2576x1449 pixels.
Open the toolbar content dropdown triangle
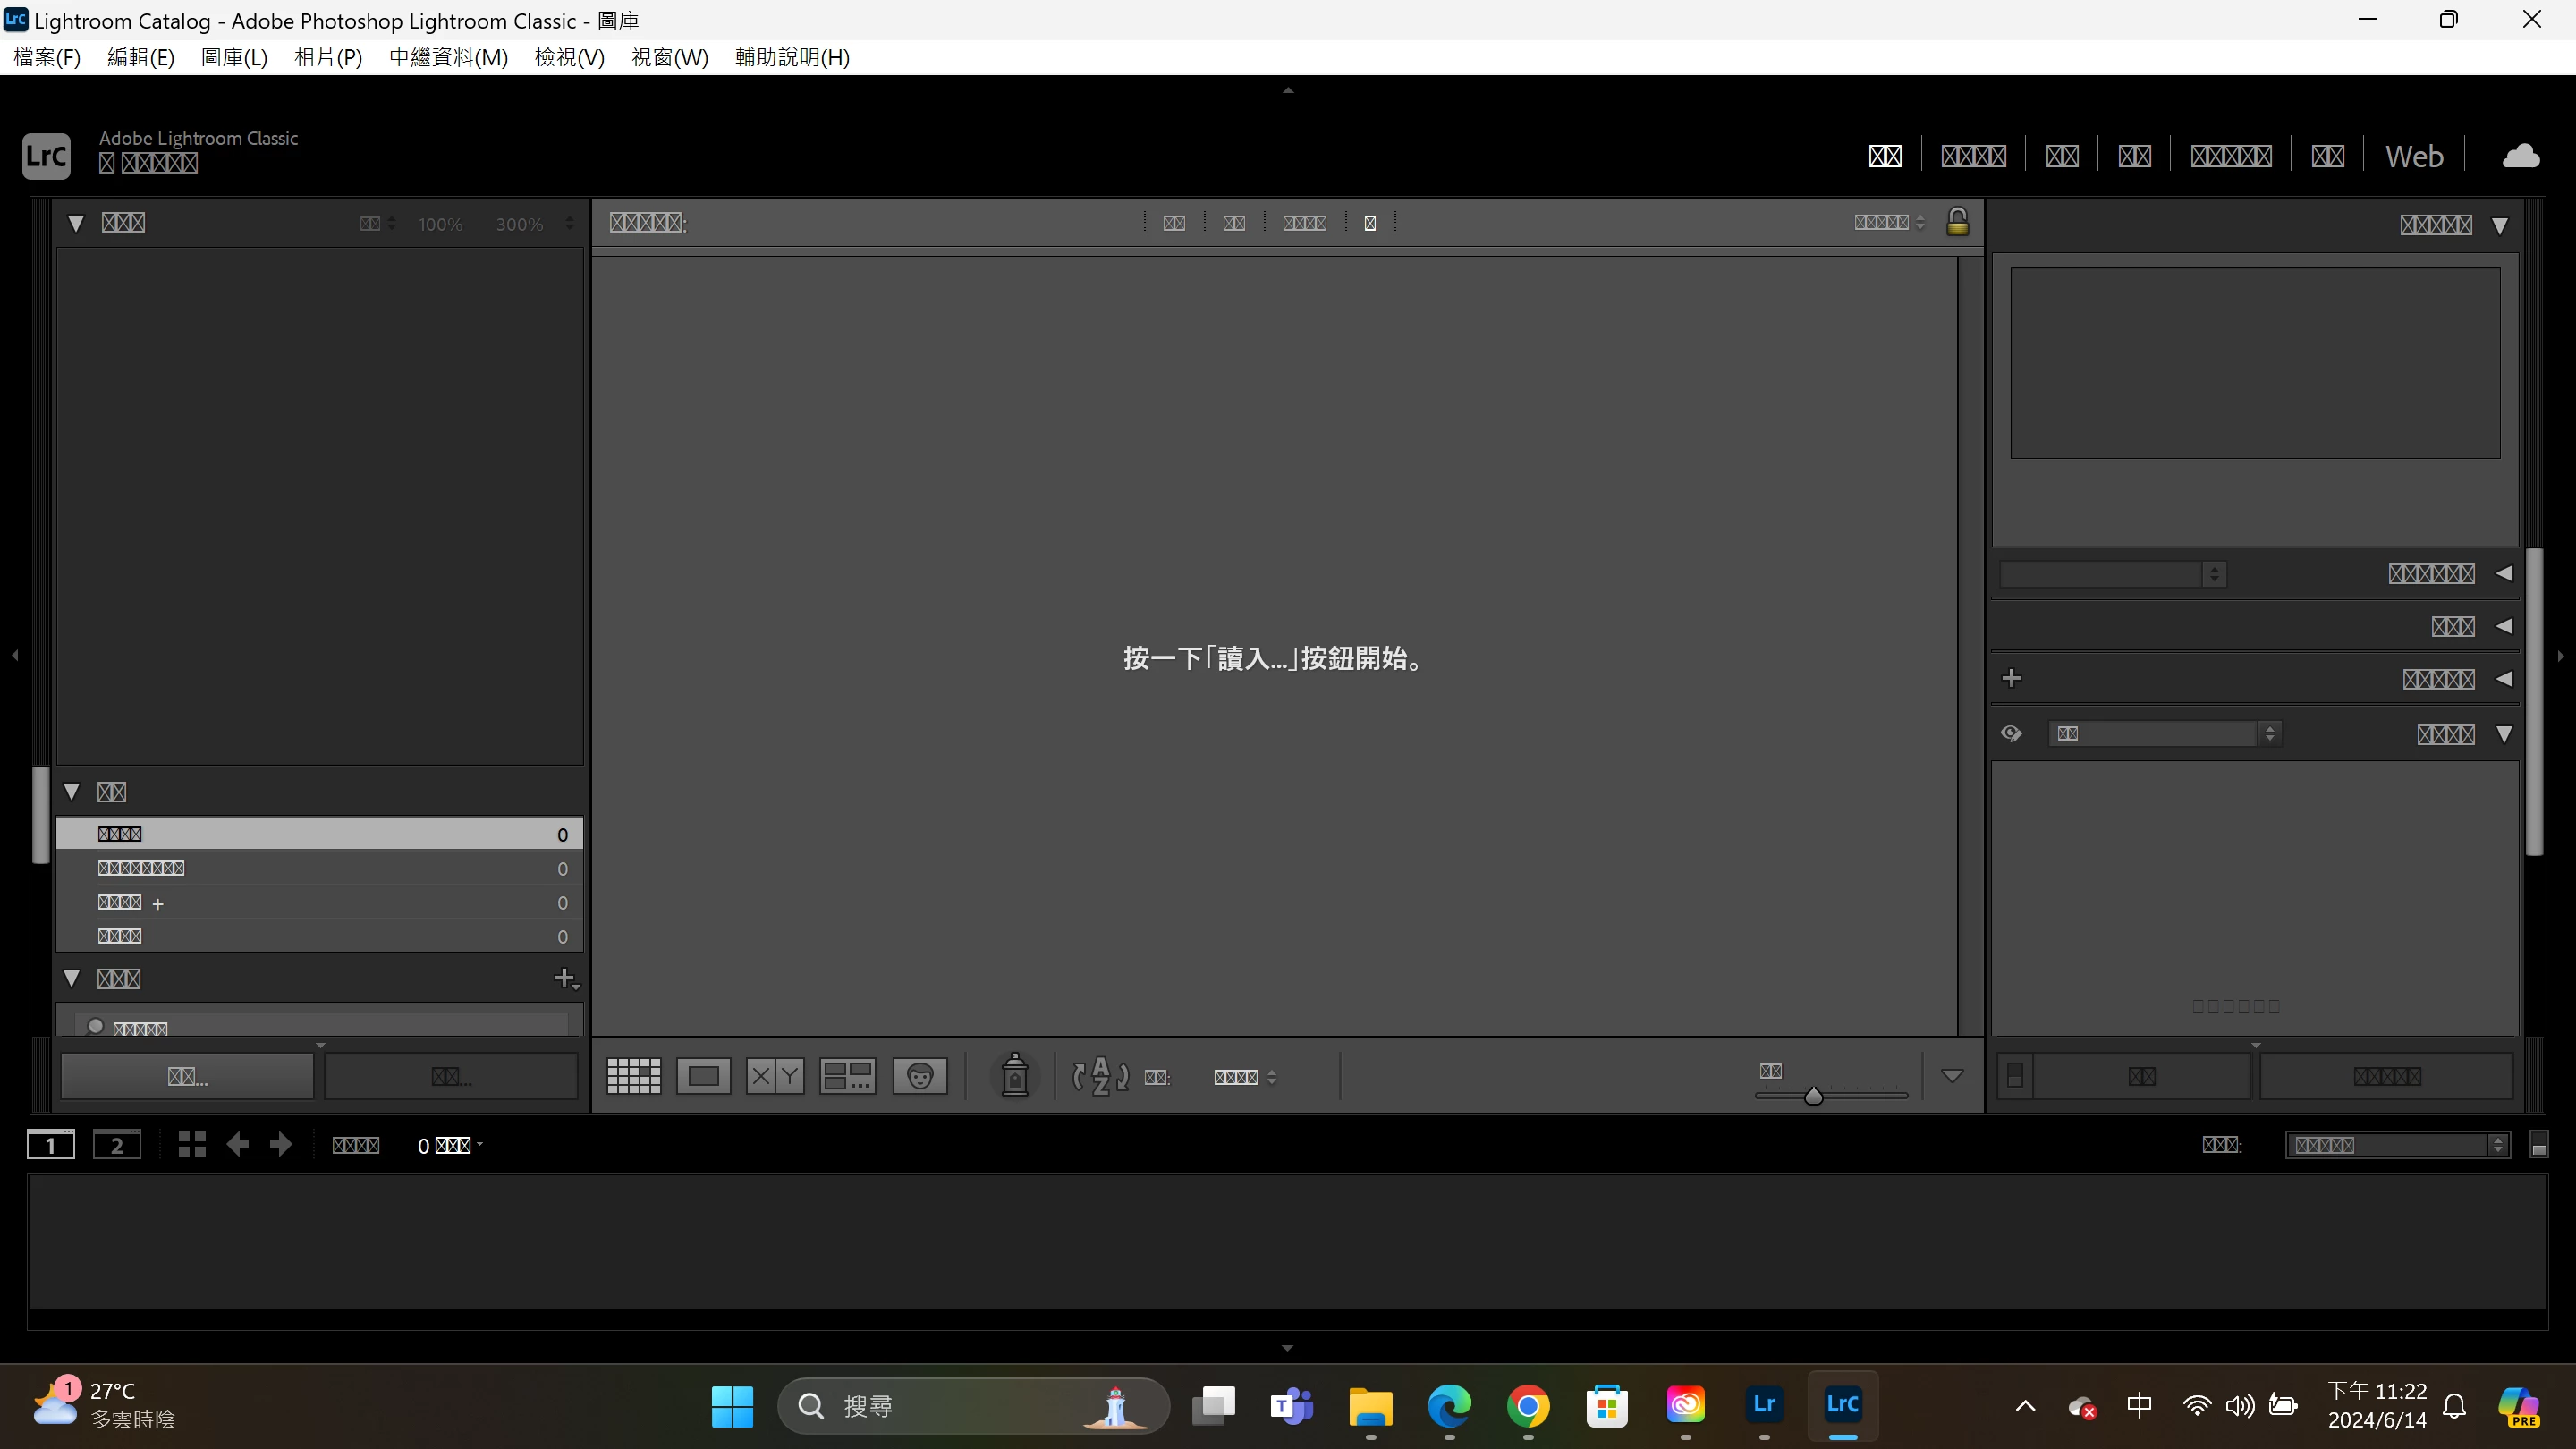tap(1951, 1076)
